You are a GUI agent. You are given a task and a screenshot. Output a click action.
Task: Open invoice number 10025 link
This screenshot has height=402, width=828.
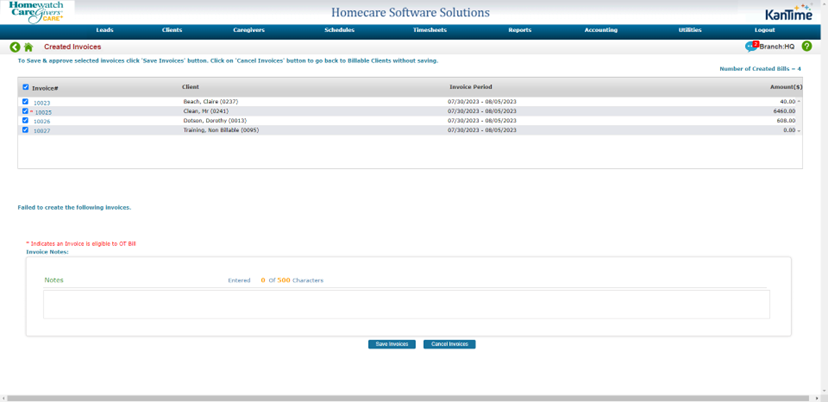pos(43,112)
